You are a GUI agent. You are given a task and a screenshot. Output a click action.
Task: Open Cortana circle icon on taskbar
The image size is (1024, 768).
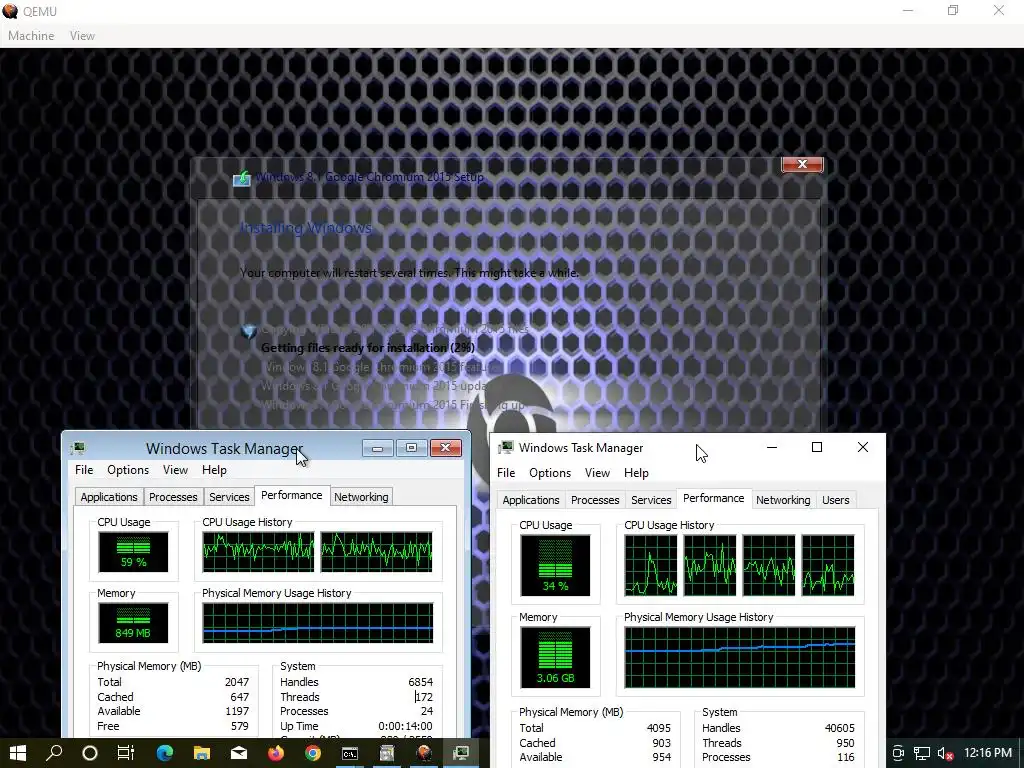coord(90,753)
